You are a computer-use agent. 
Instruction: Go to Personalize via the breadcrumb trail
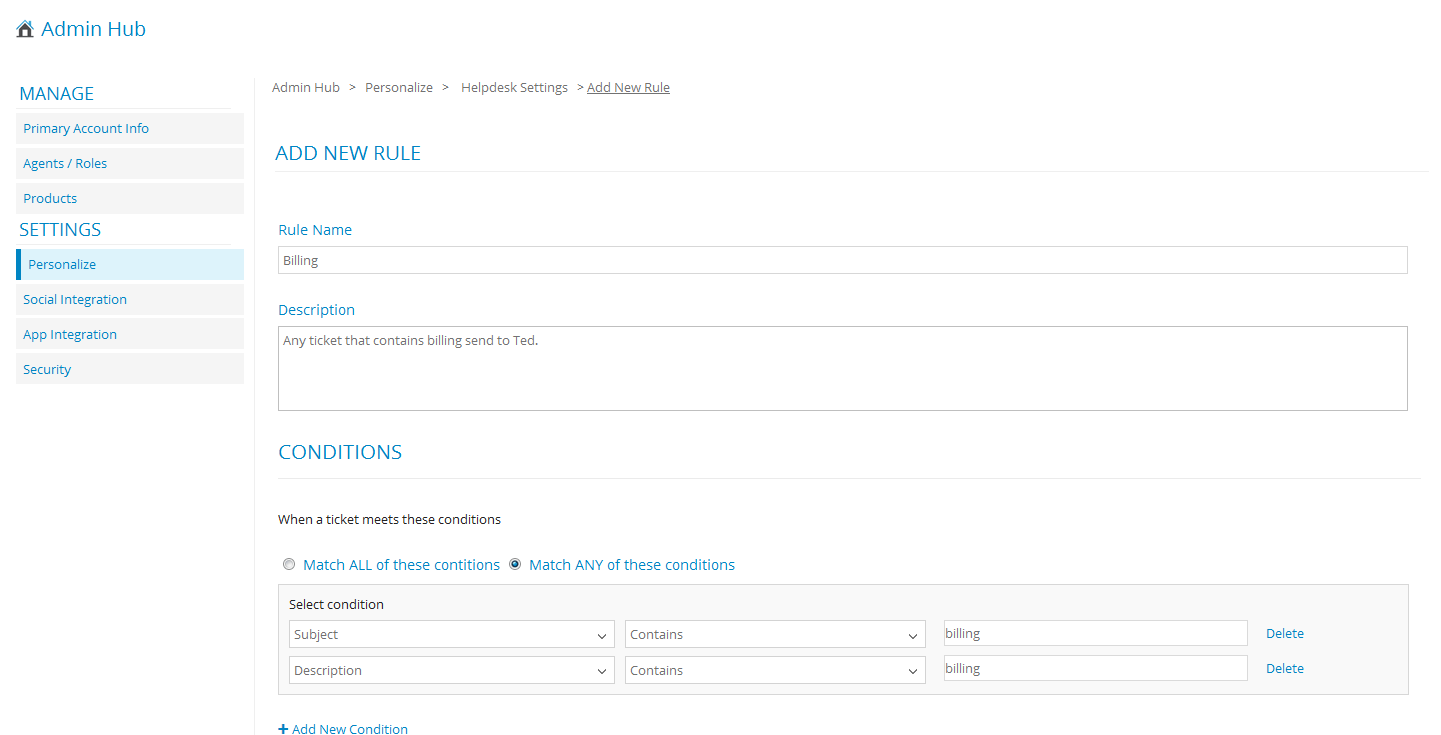[x=398, y=87]
